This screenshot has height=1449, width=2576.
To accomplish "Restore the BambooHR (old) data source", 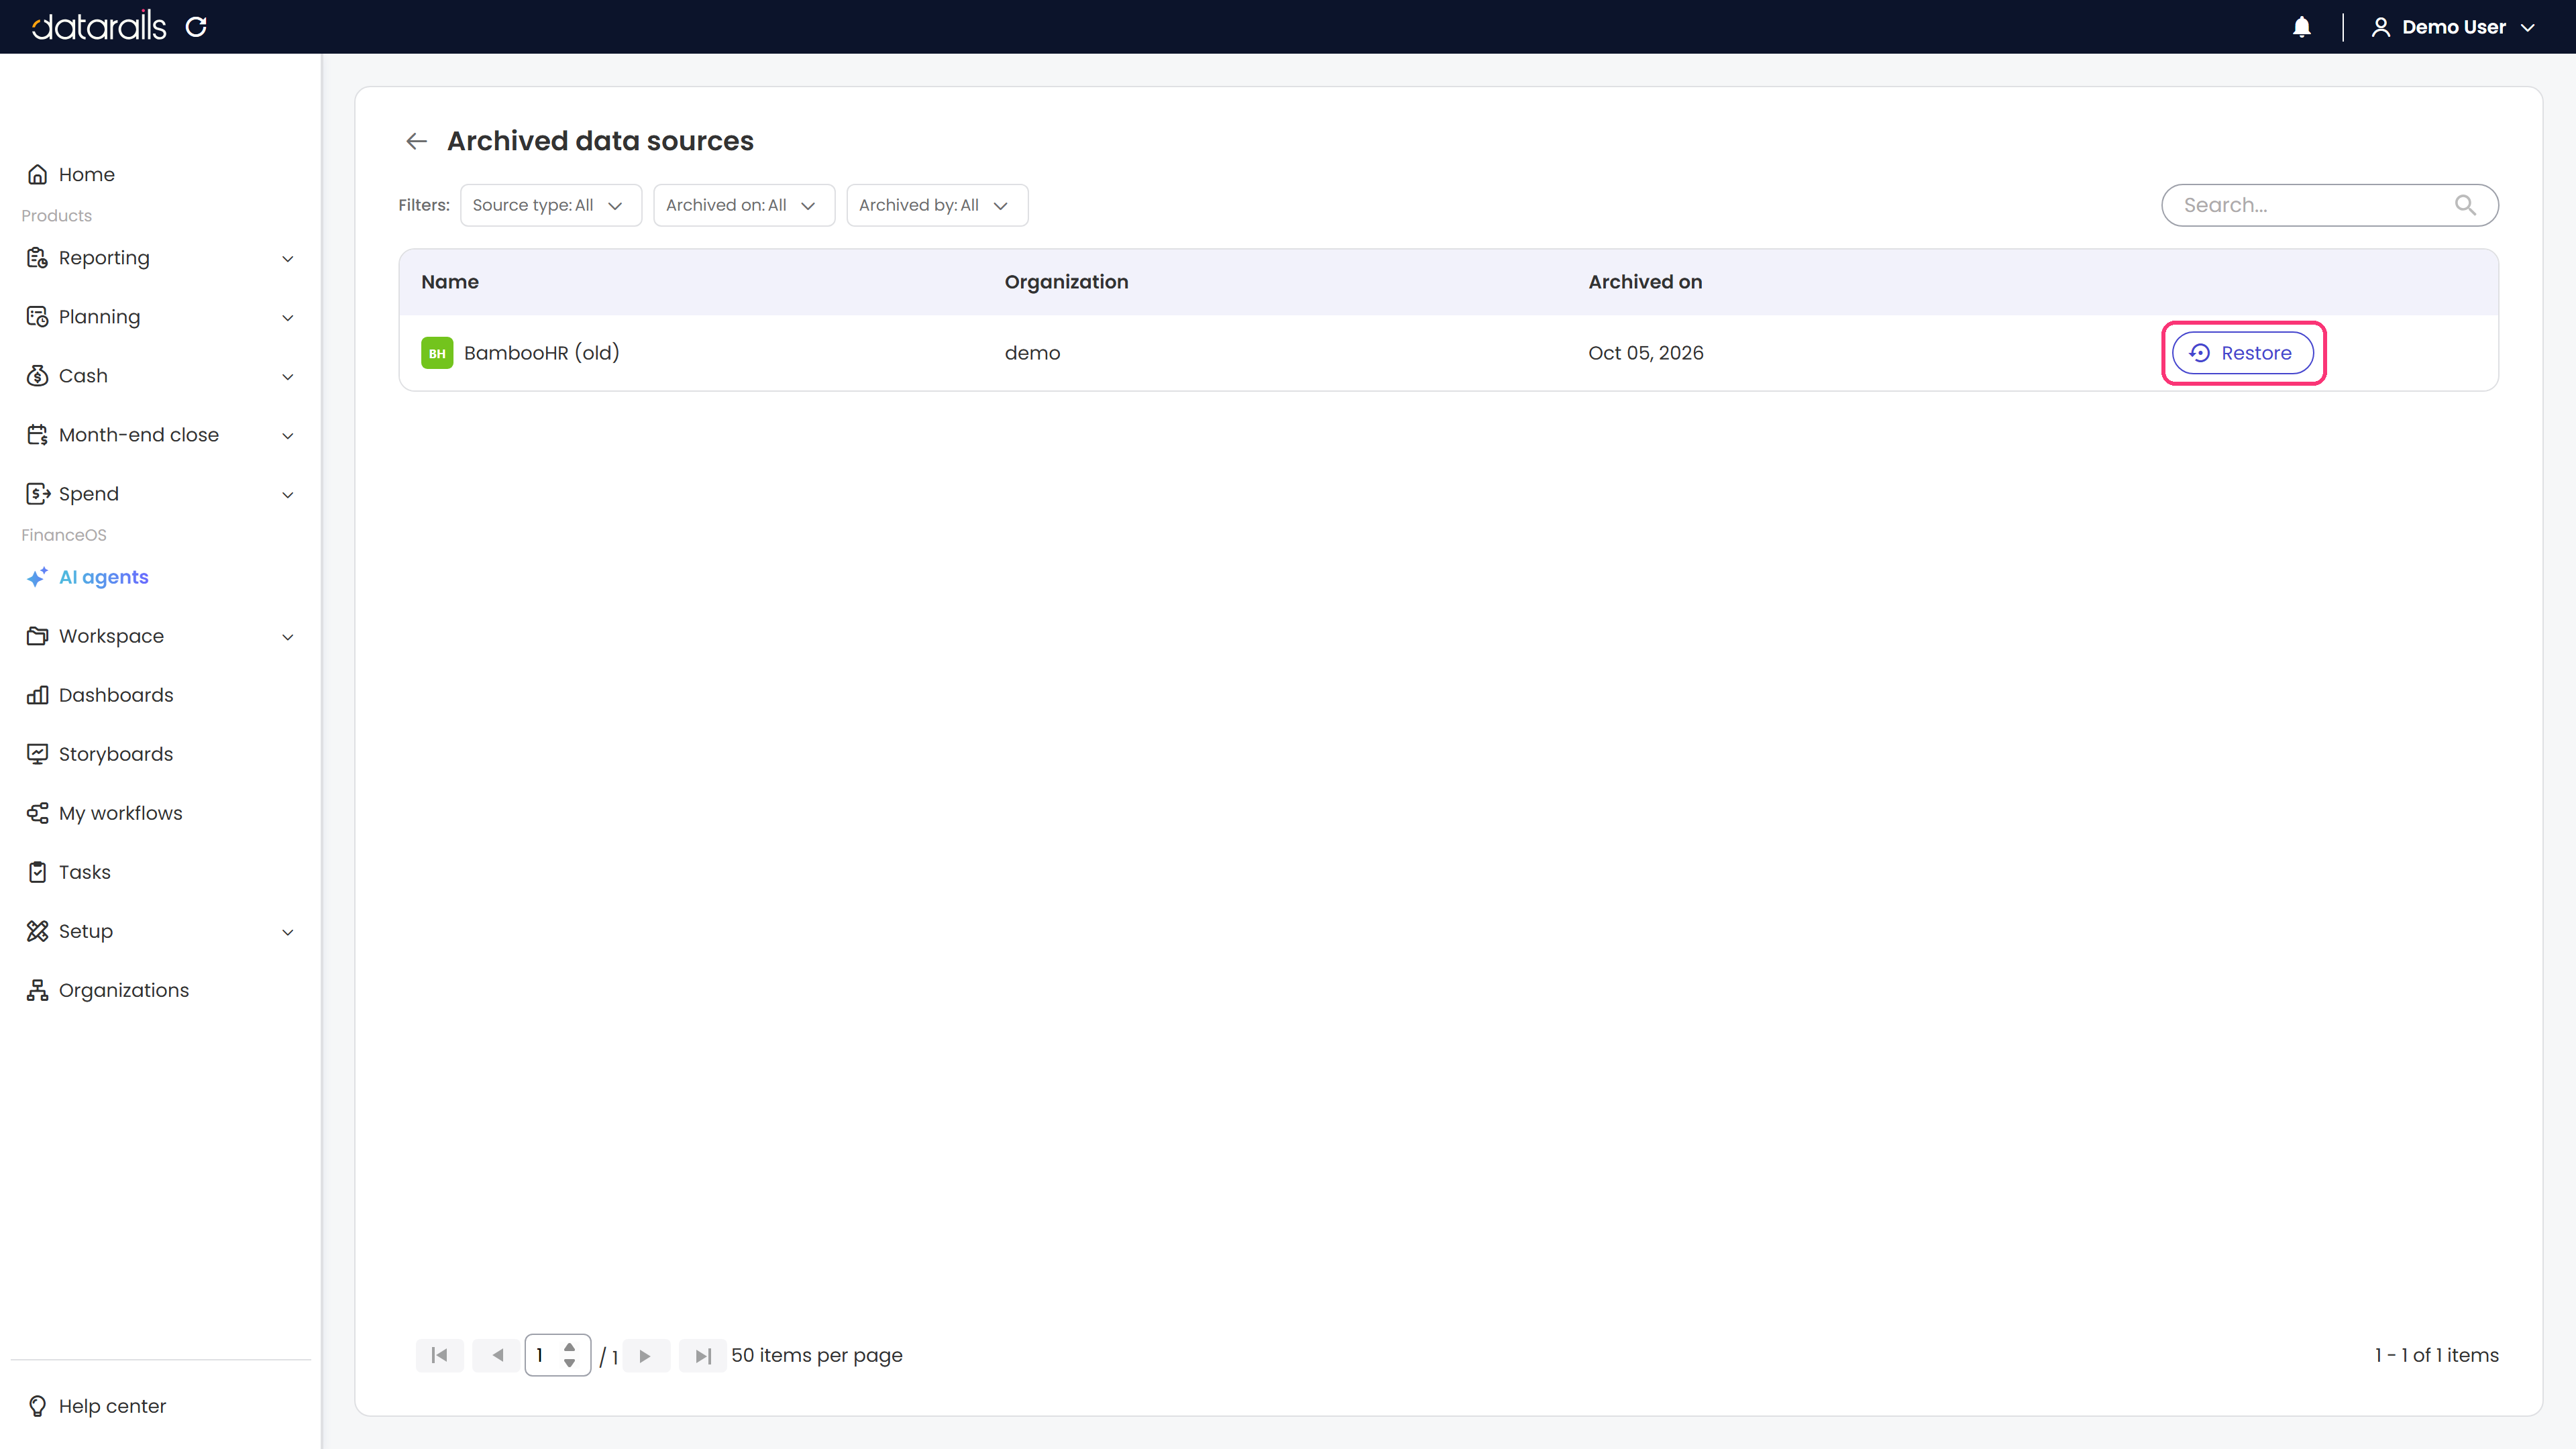I will 2243,353.
